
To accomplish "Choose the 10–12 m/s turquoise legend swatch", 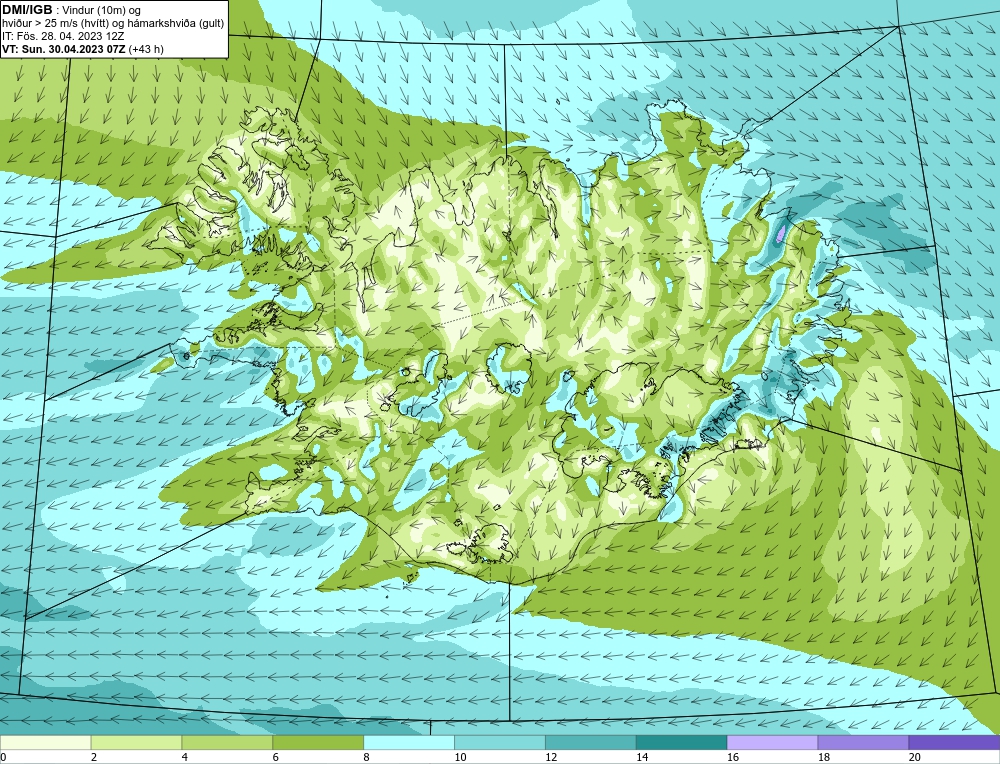I will point(499,742).
